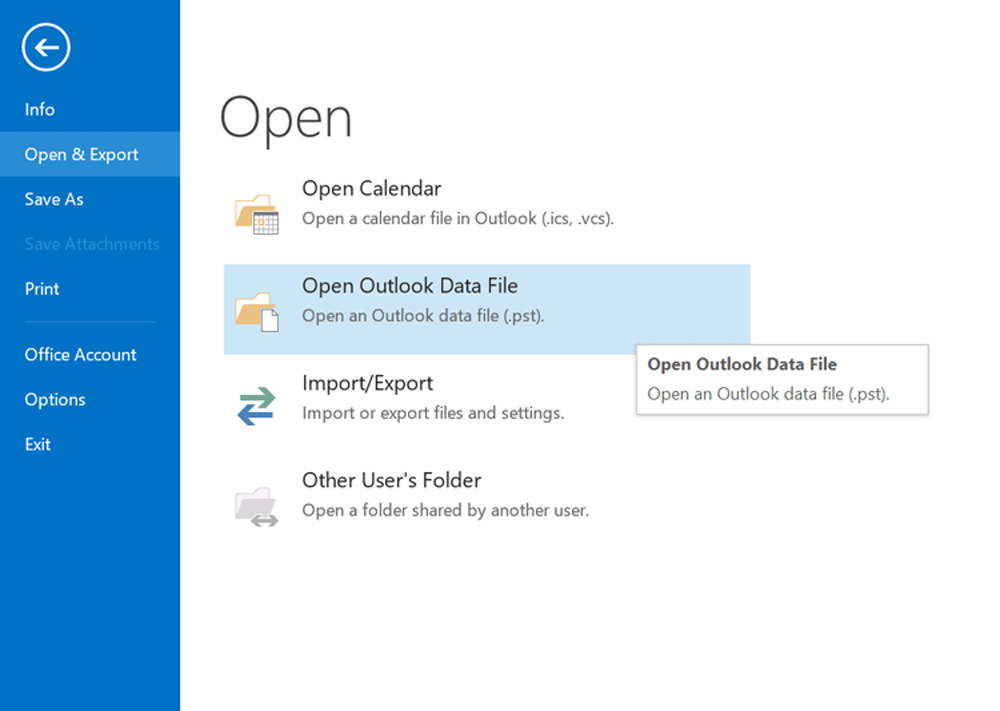Click the Import/Export arrows icon
The width and height of the screenshot is (1000, 711).
256,406
